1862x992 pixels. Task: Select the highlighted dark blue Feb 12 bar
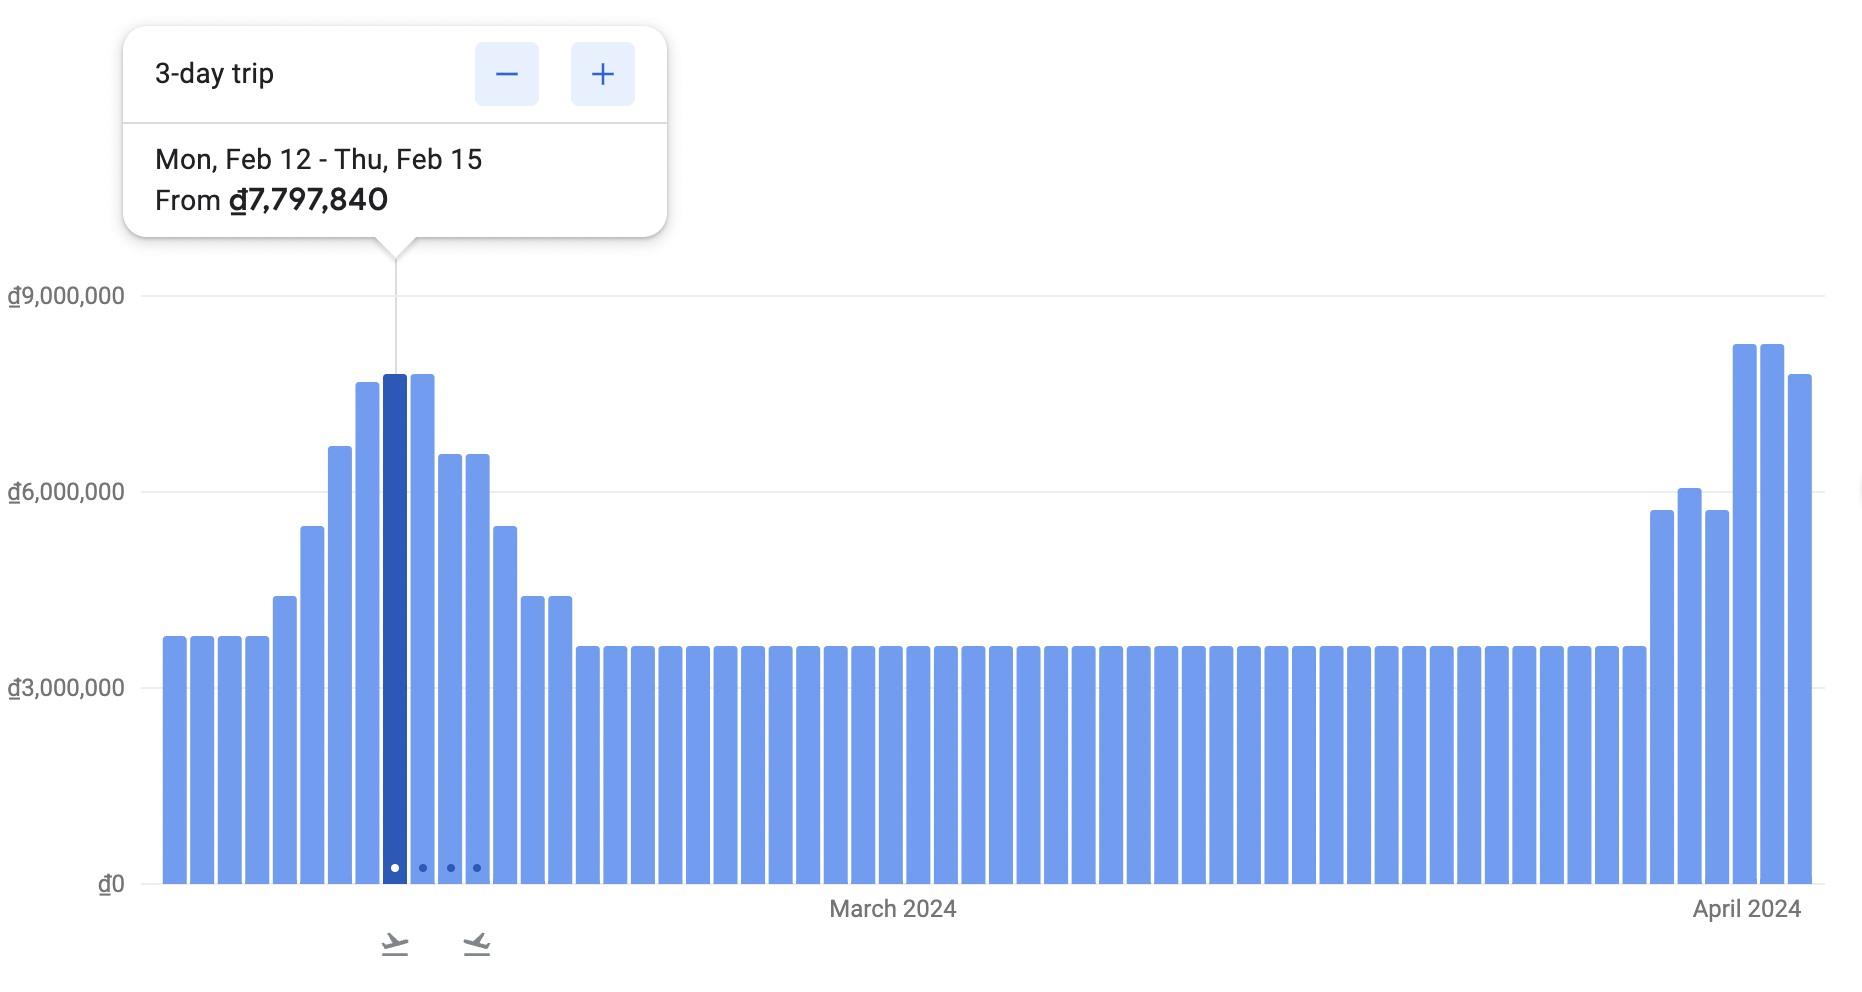pyautogui.click(x=395, y=629)
